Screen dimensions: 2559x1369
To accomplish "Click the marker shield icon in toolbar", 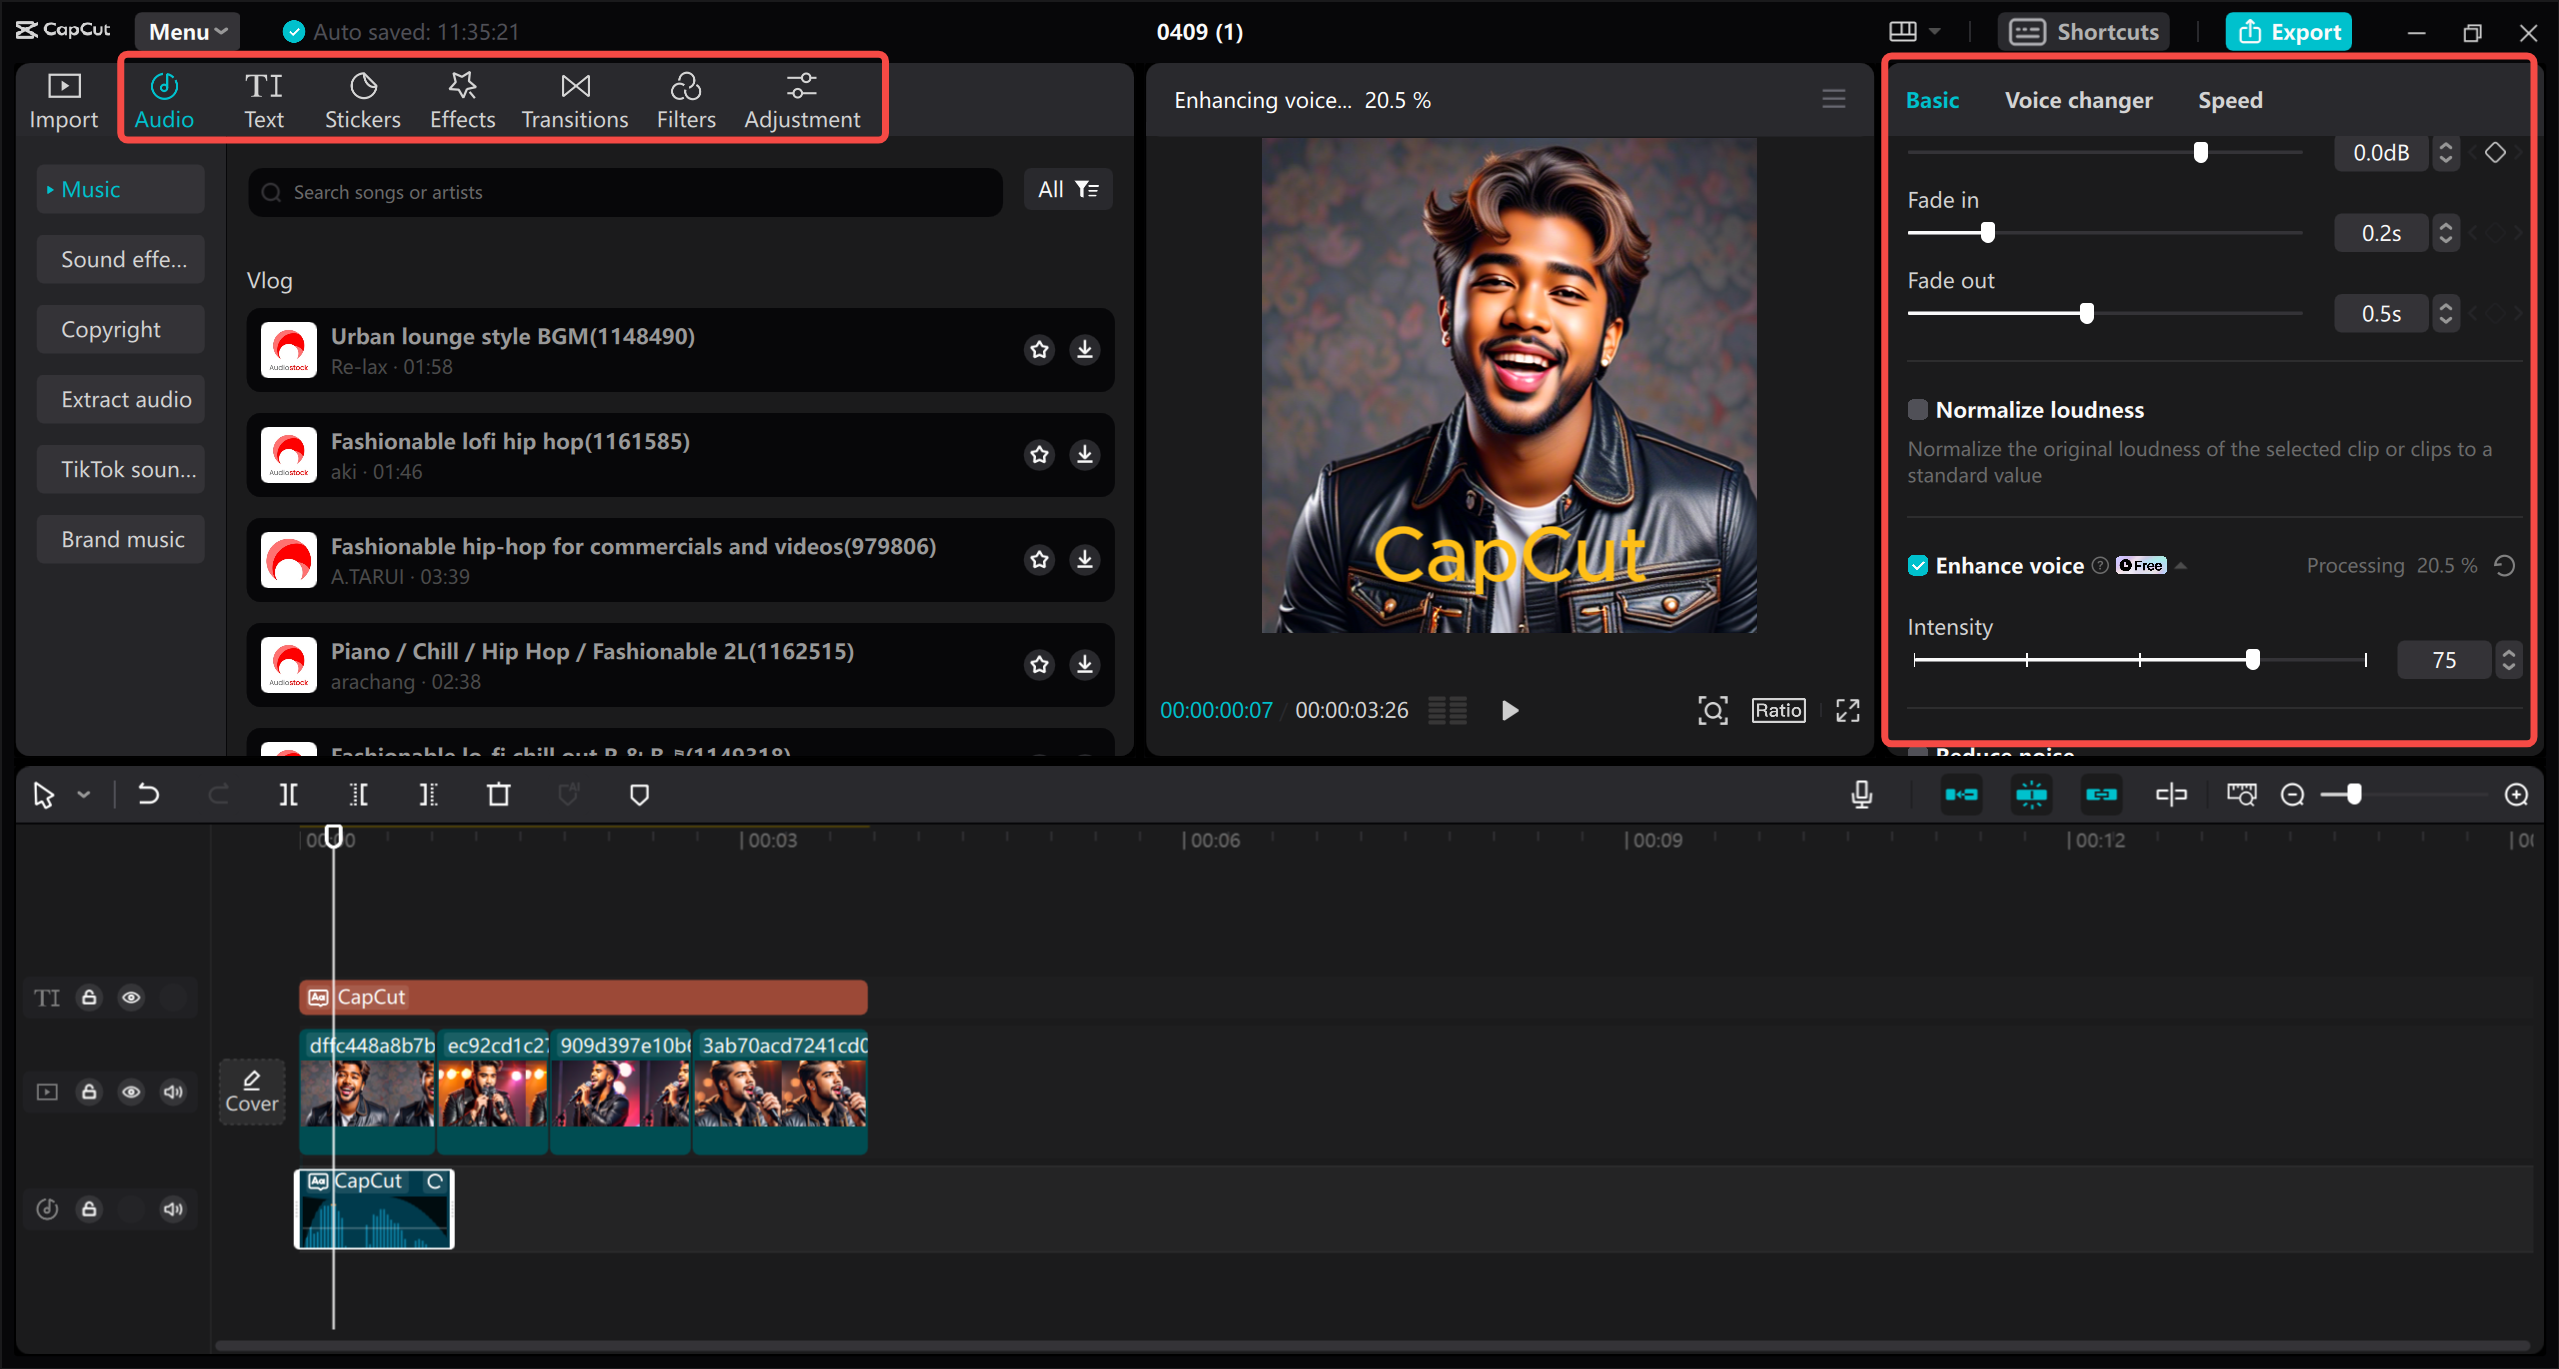I will pyautogui.click(x=639, y=795).
